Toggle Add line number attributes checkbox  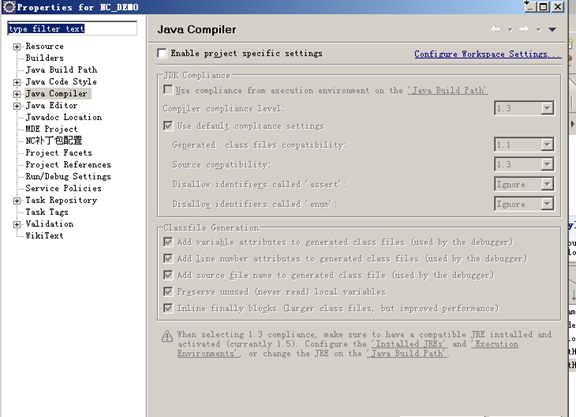pyautogui.click(x=168, y=258)
